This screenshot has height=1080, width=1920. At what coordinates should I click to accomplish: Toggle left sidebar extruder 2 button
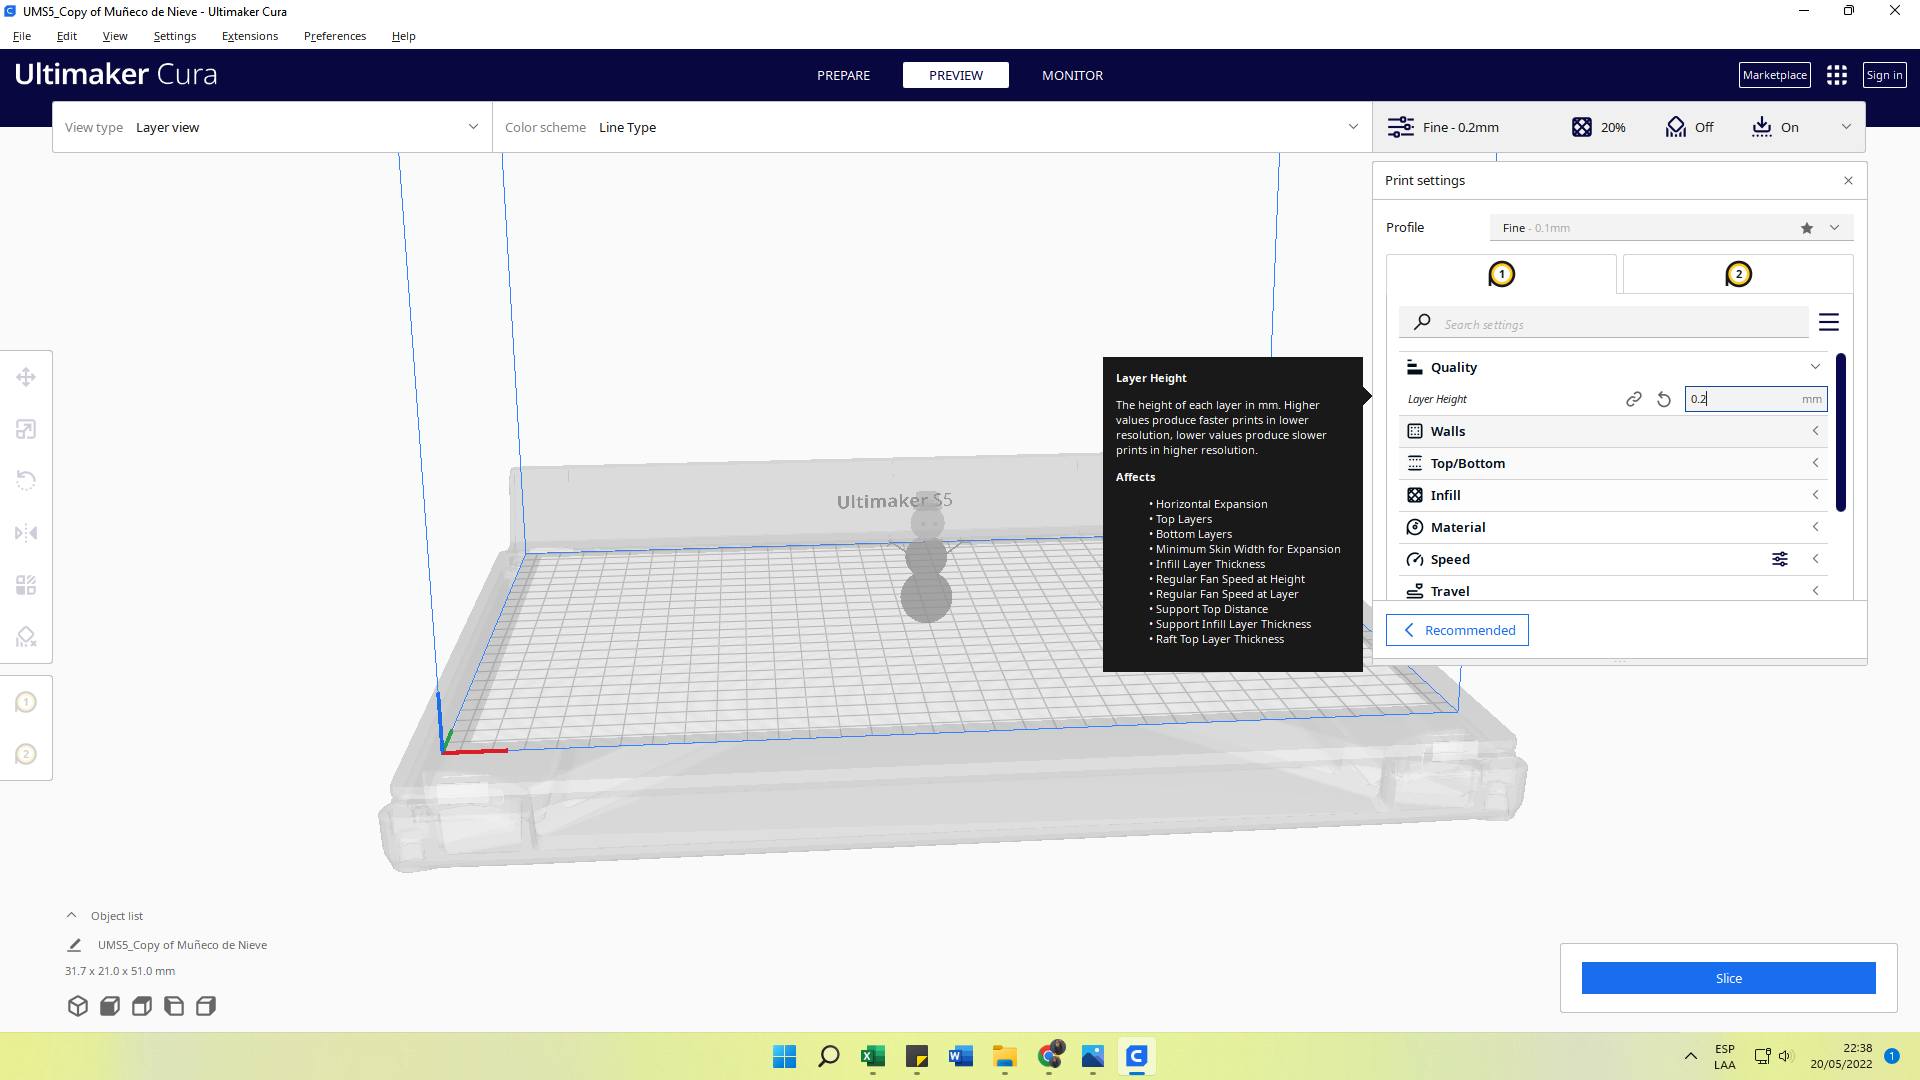26,754
